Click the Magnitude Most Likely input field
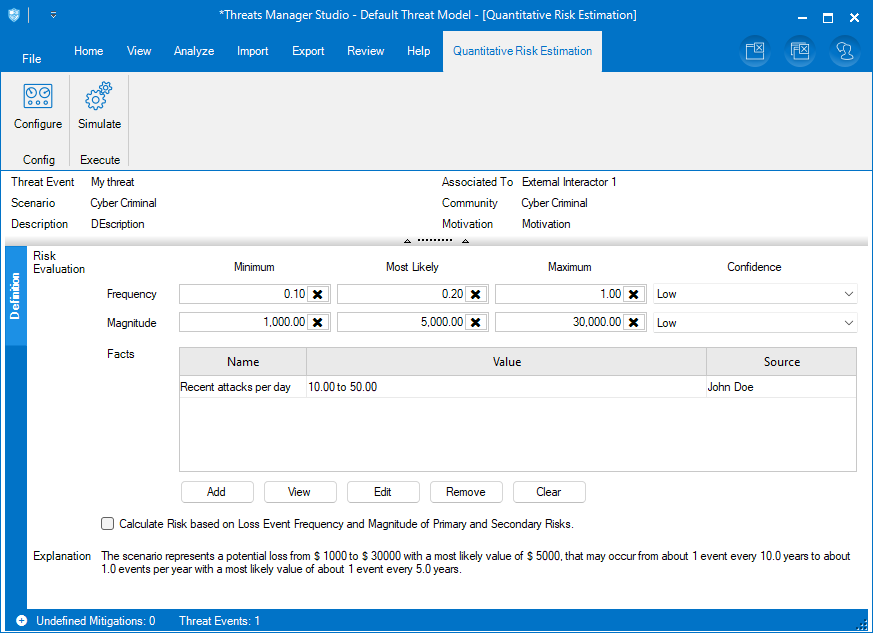 click(x=401, y=322)
